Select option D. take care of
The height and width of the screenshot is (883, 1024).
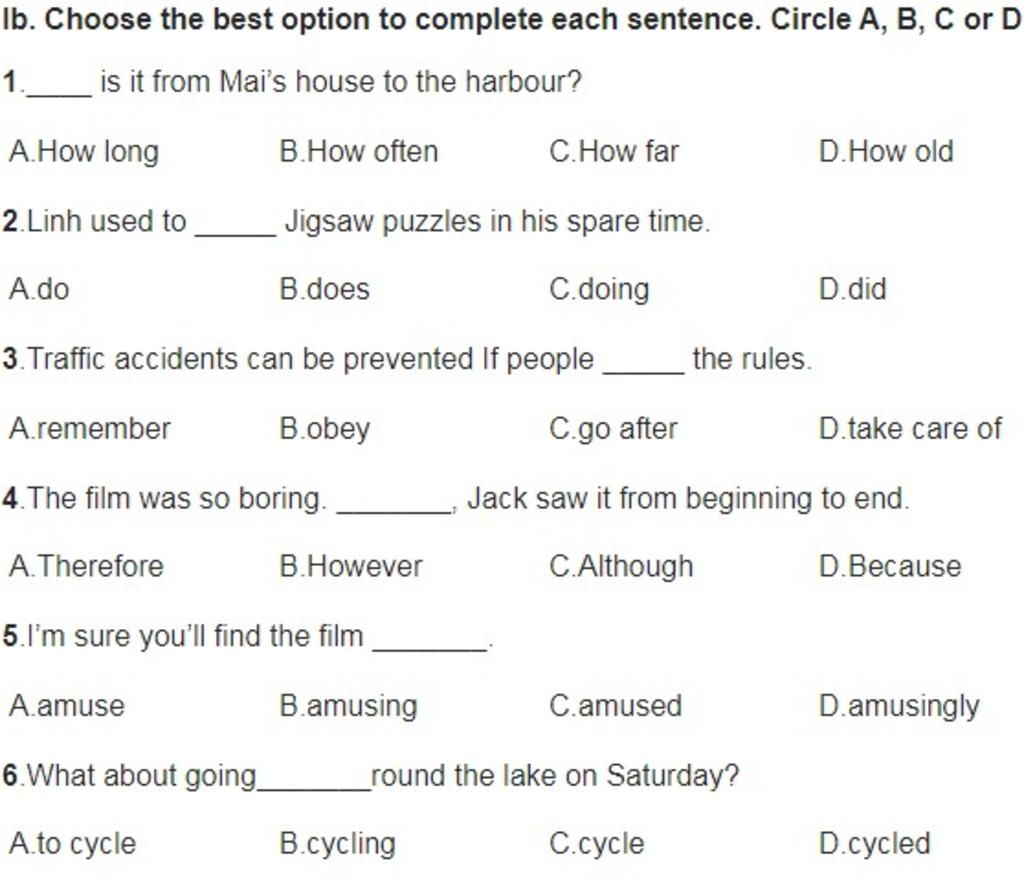[910, 428]
